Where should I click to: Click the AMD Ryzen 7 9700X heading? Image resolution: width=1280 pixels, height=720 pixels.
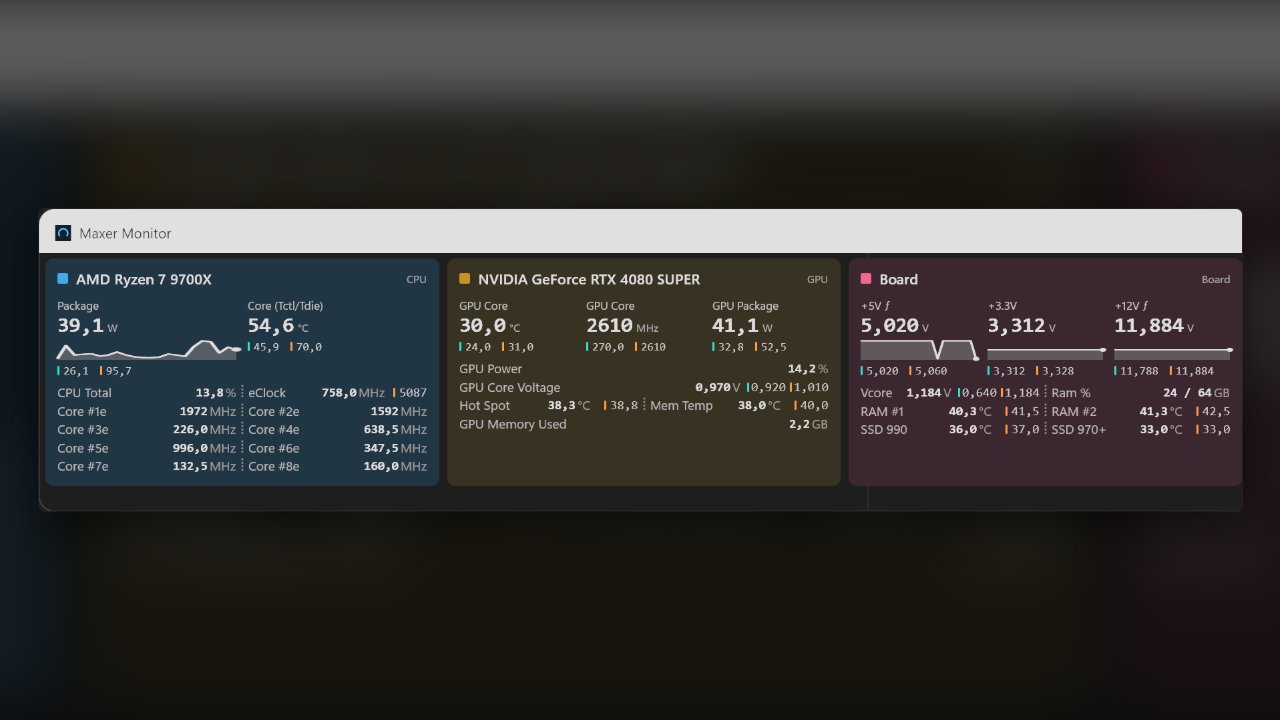(x=144, y=280)
